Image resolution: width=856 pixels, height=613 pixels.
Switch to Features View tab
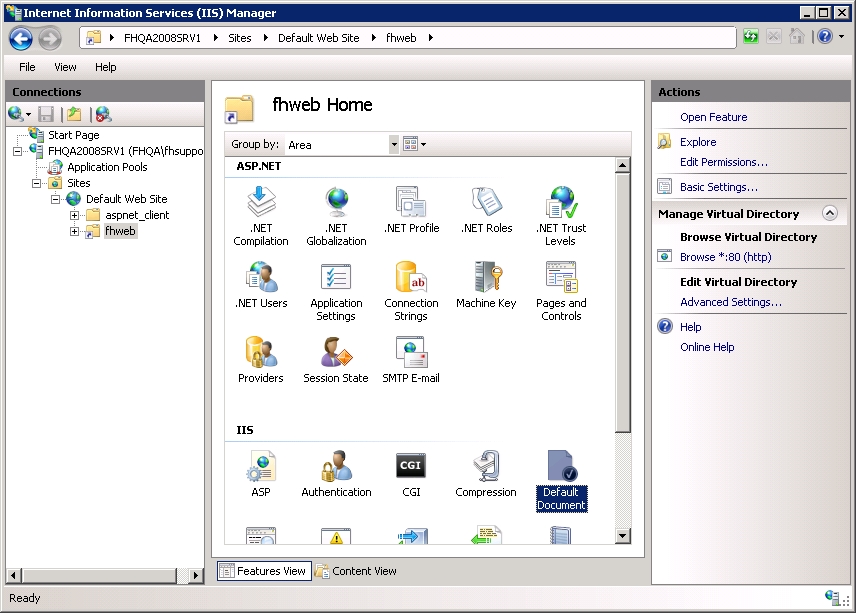[264, 571]
